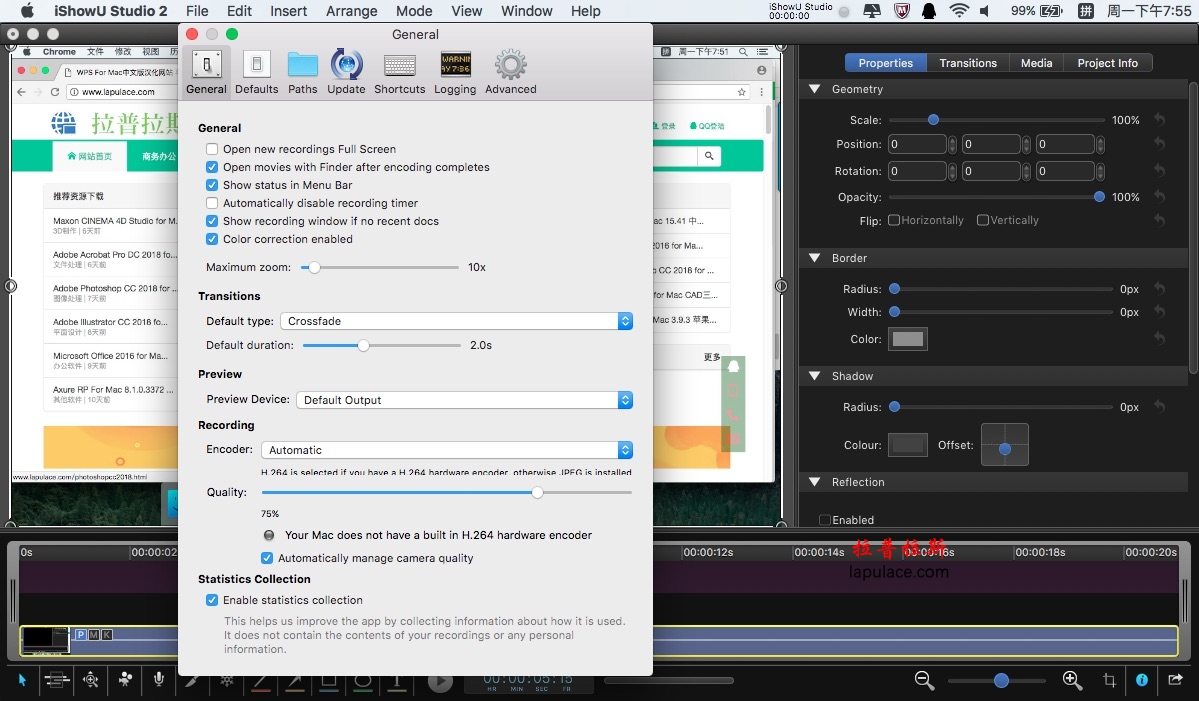Click the Quality slider track
The width and height of the screenshot is (1199, 701).
(447, 492)
